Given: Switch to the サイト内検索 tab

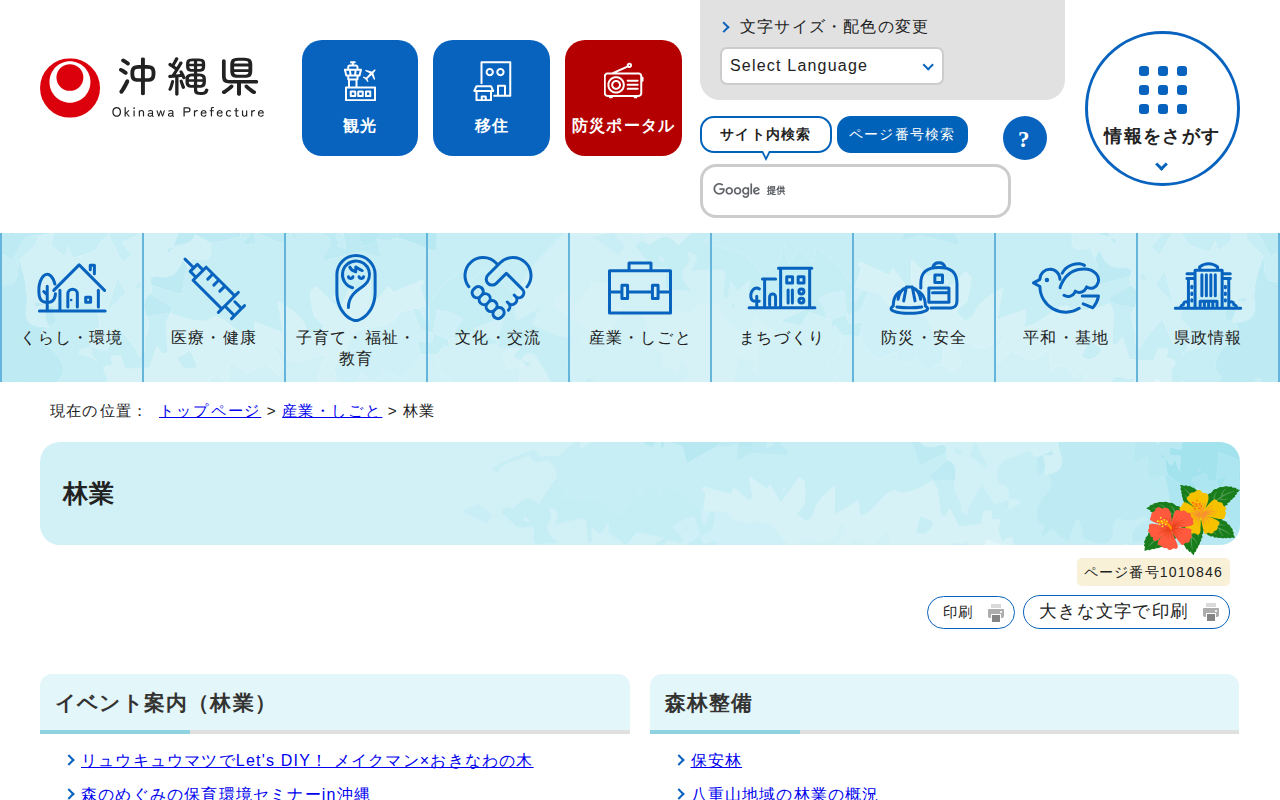Looking at the screenshot, I should (x=765, y=135).
